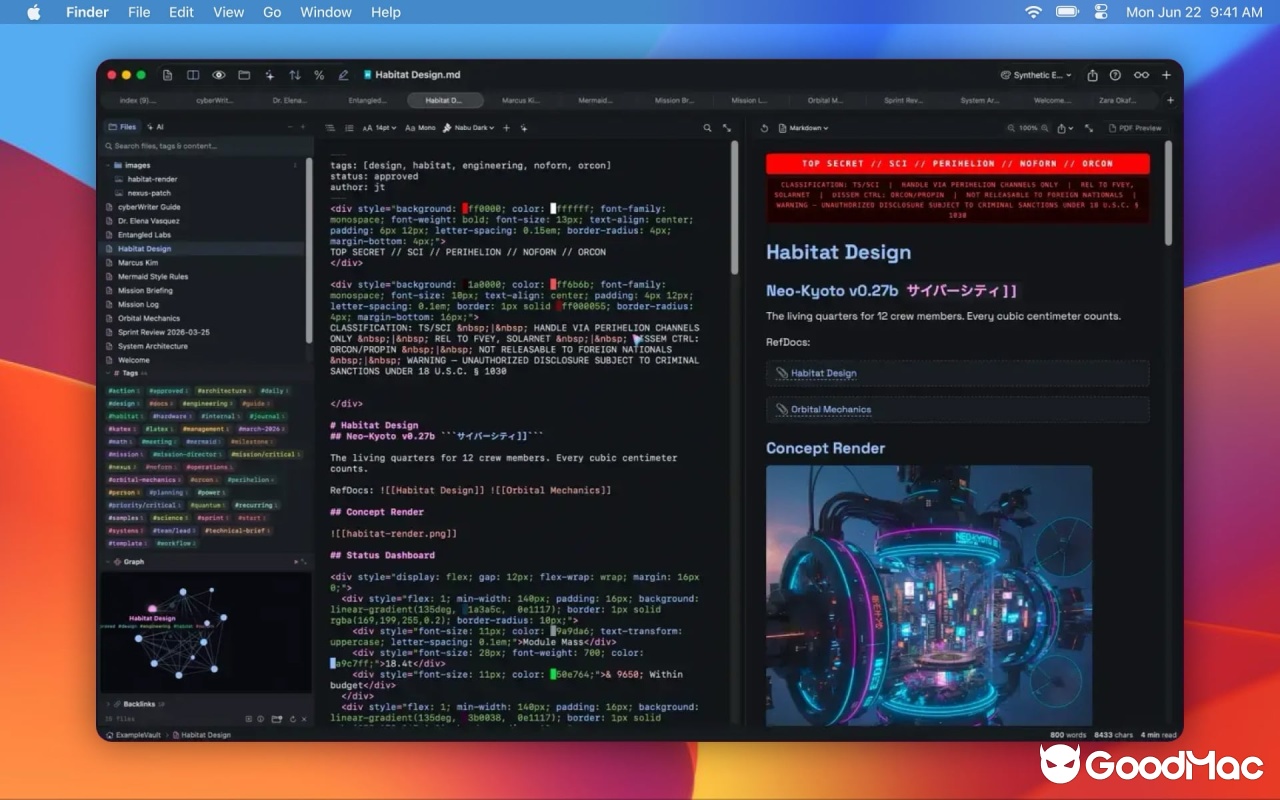This screenshot has height=800, width=1280.
Task: Open the Markdown format dropdown
Action: click(x=803, y=128)
